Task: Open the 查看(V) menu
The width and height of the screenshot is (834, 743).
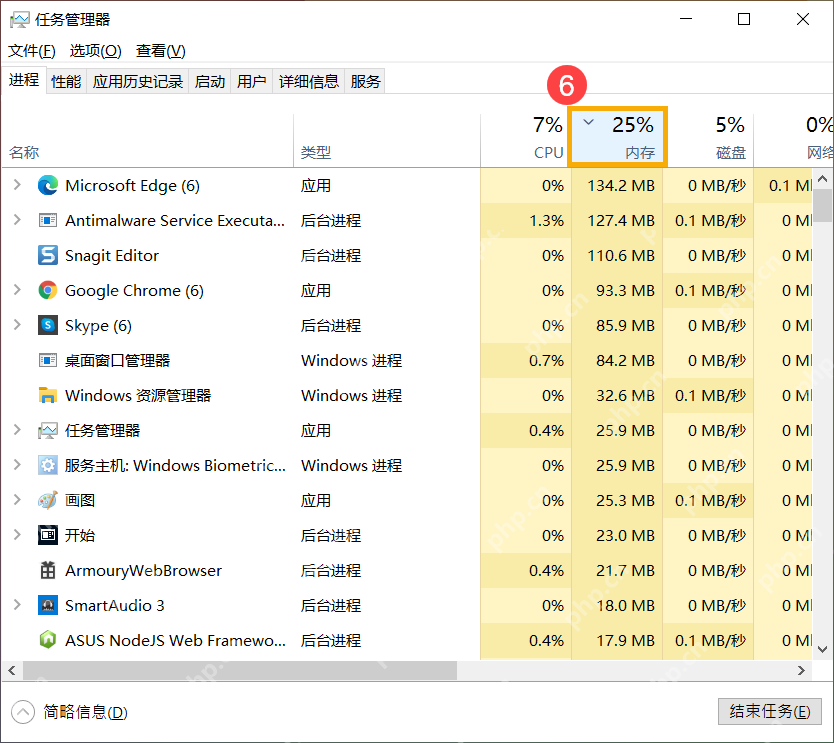Action: coord(161,51)
